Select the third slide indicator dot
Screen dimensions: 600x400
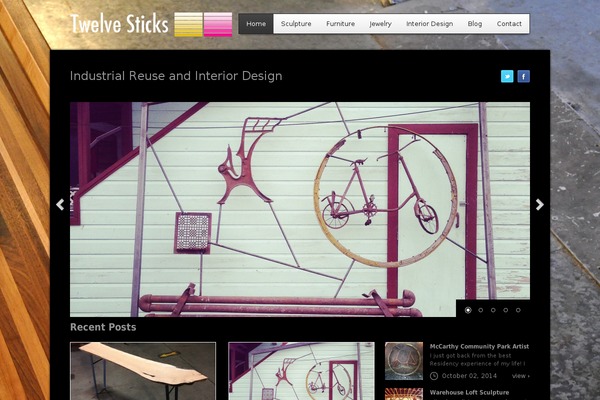pos(493,310)
